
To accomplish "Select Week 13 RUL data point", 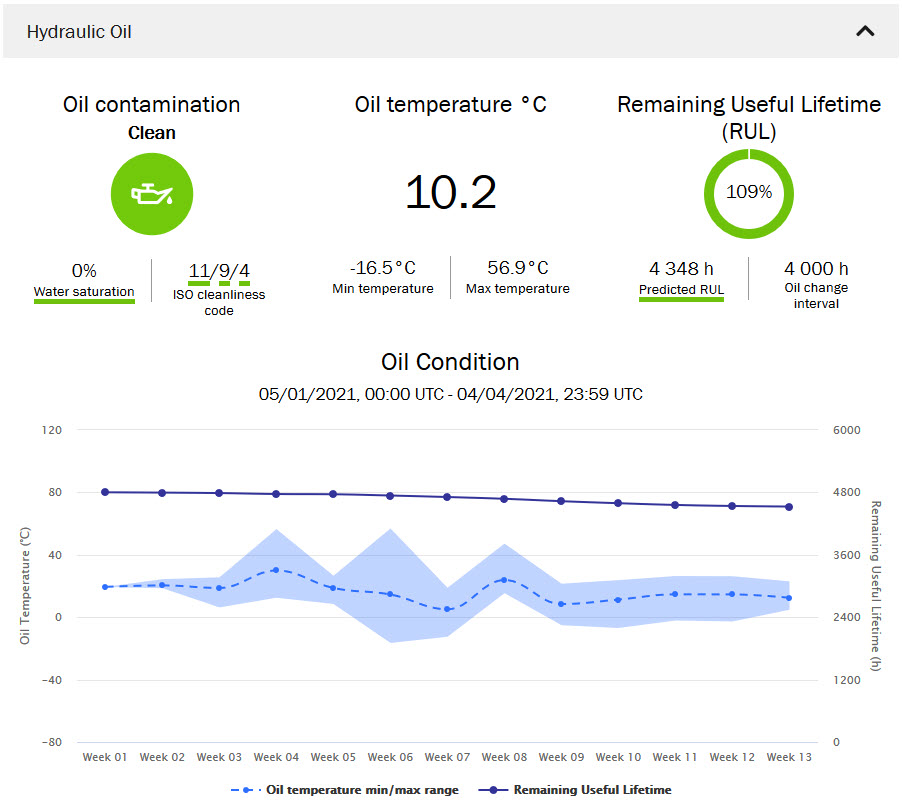I will coord(789,507).
